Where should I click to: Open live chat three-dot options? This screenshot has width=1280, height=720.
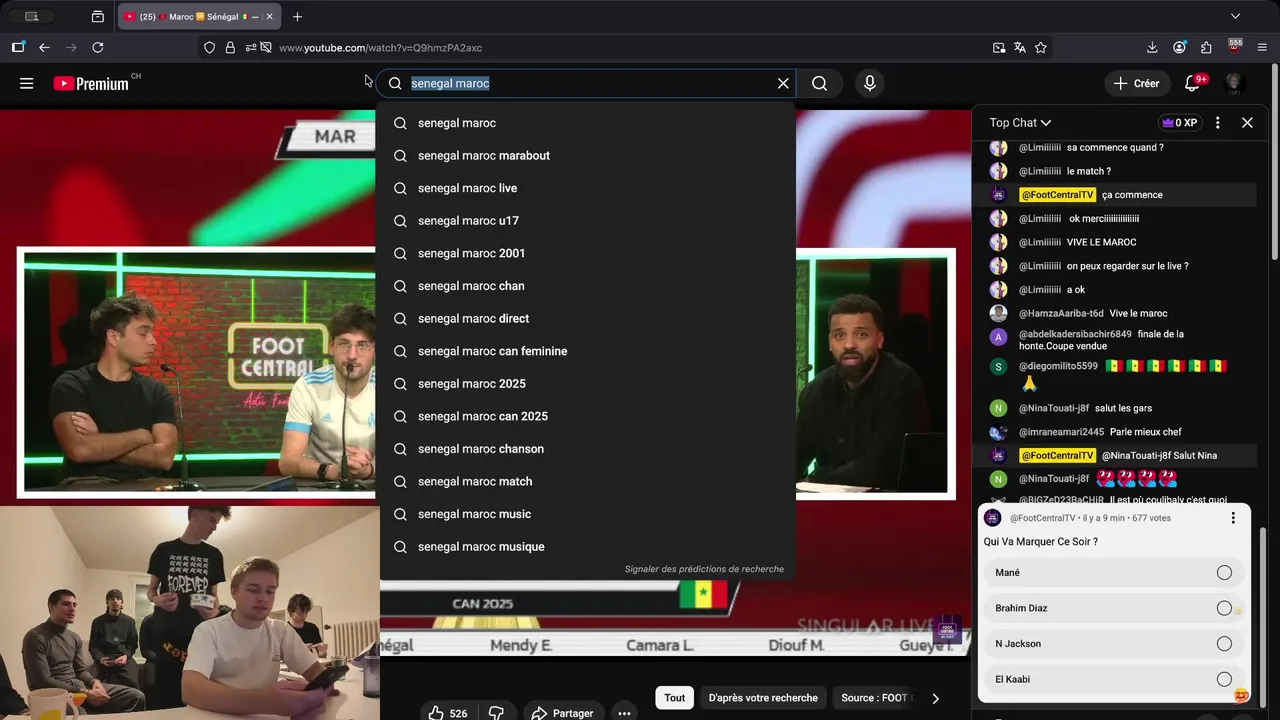click(1217, 123)
